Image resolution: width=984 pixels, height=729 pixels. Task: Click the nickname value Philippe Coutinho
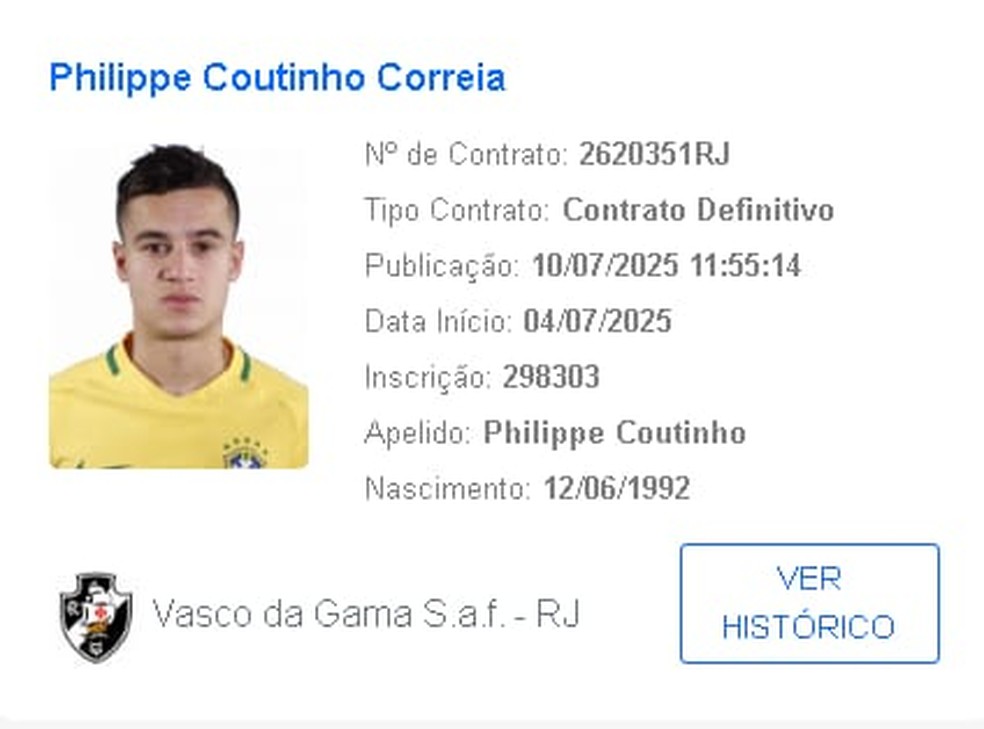[x=614, y=433]
